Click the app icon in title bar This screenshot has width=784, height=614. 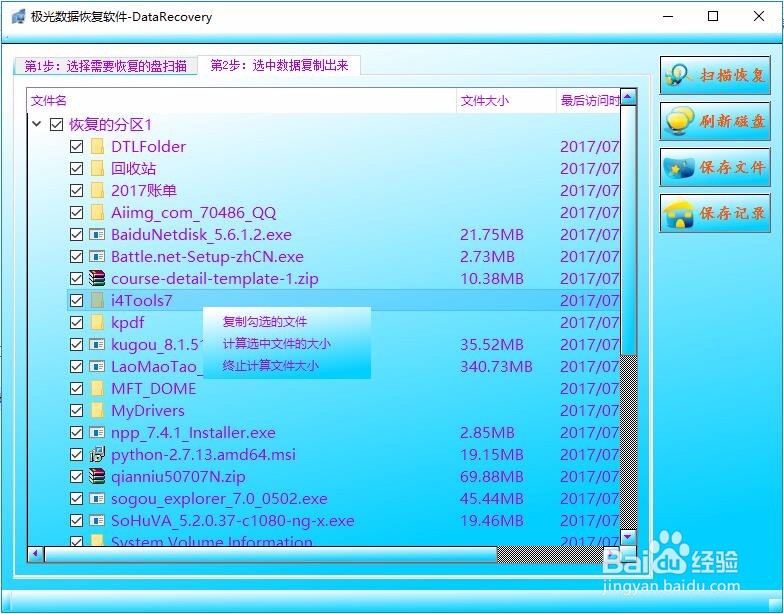point(18,16)
